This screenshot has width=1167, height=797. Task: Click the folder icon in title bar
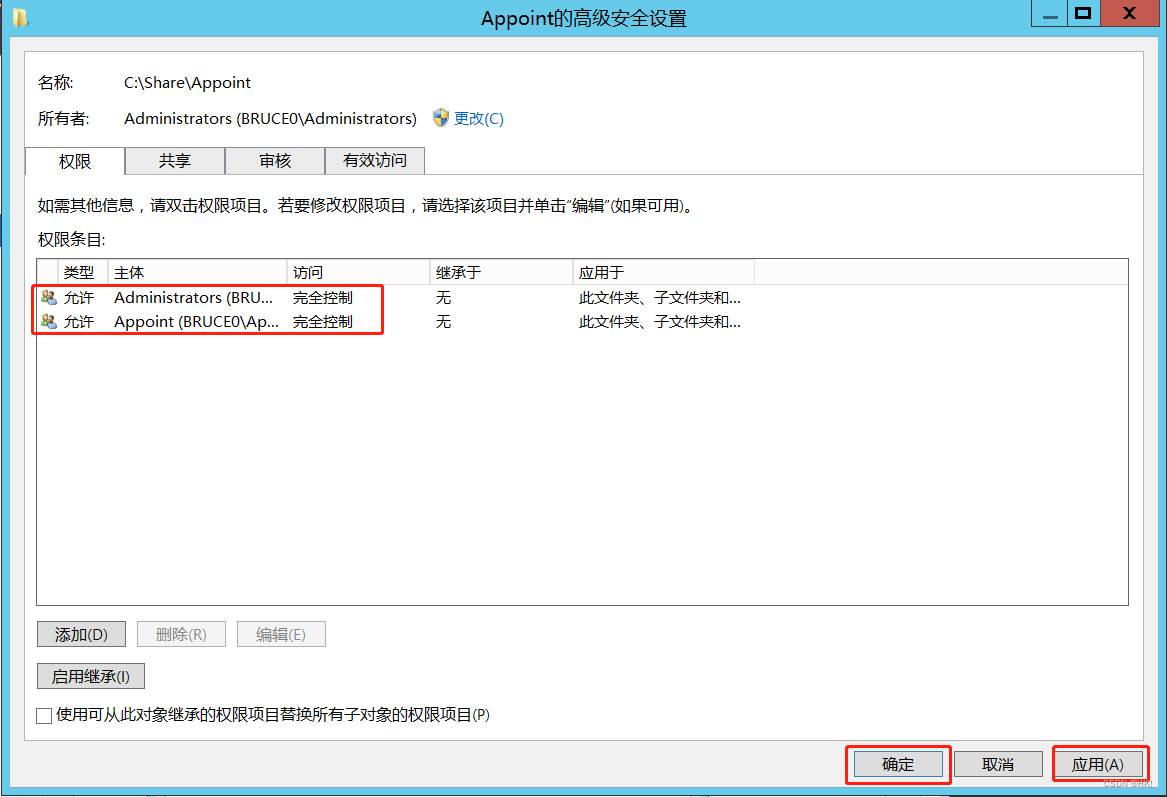pyautogui.click(x=20, y=16)
